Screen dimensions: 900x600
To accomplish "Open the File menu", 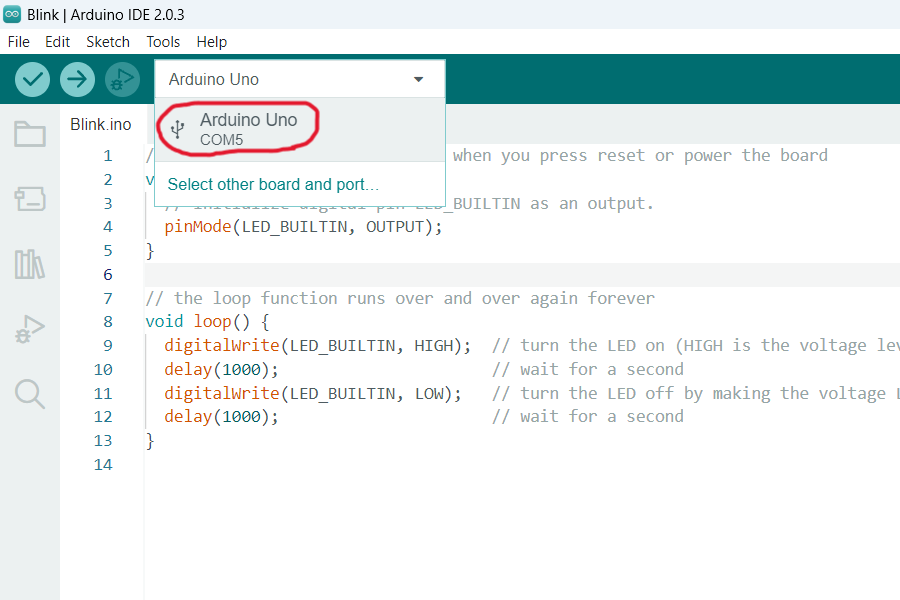I will (18, 42).
